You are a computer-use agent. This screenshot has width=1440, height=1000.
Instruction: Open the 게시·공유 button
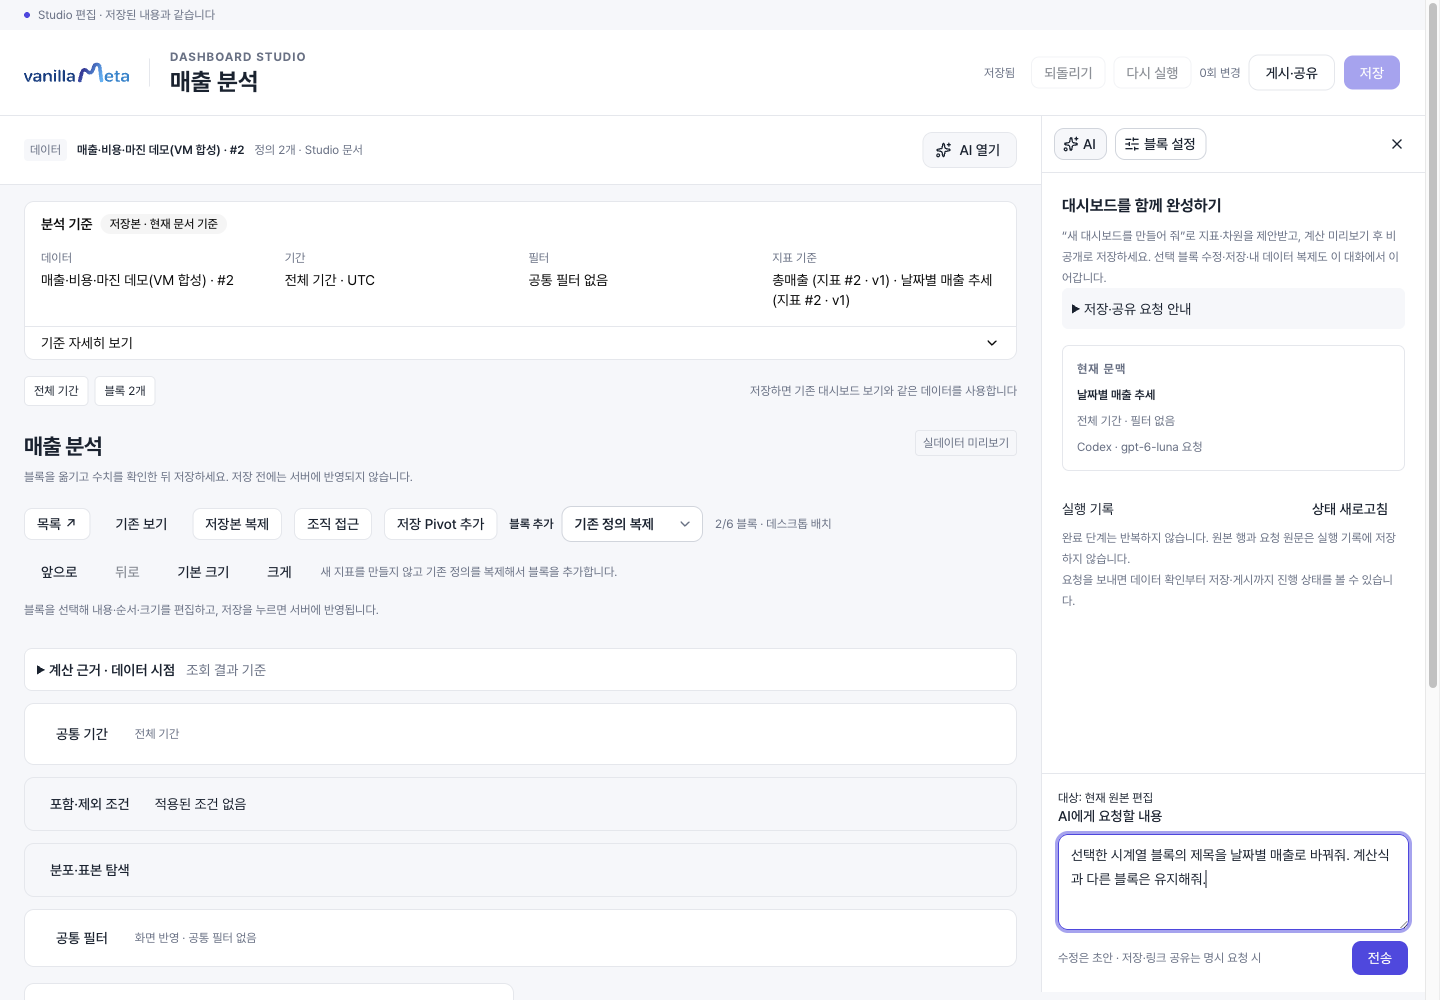1292,73
